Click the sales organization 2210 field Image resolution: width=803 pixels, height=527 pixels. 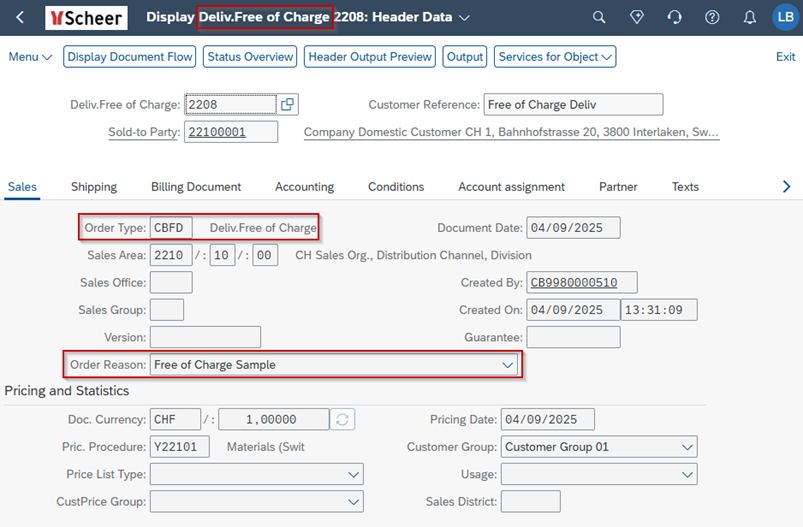[x=171, y=255]
